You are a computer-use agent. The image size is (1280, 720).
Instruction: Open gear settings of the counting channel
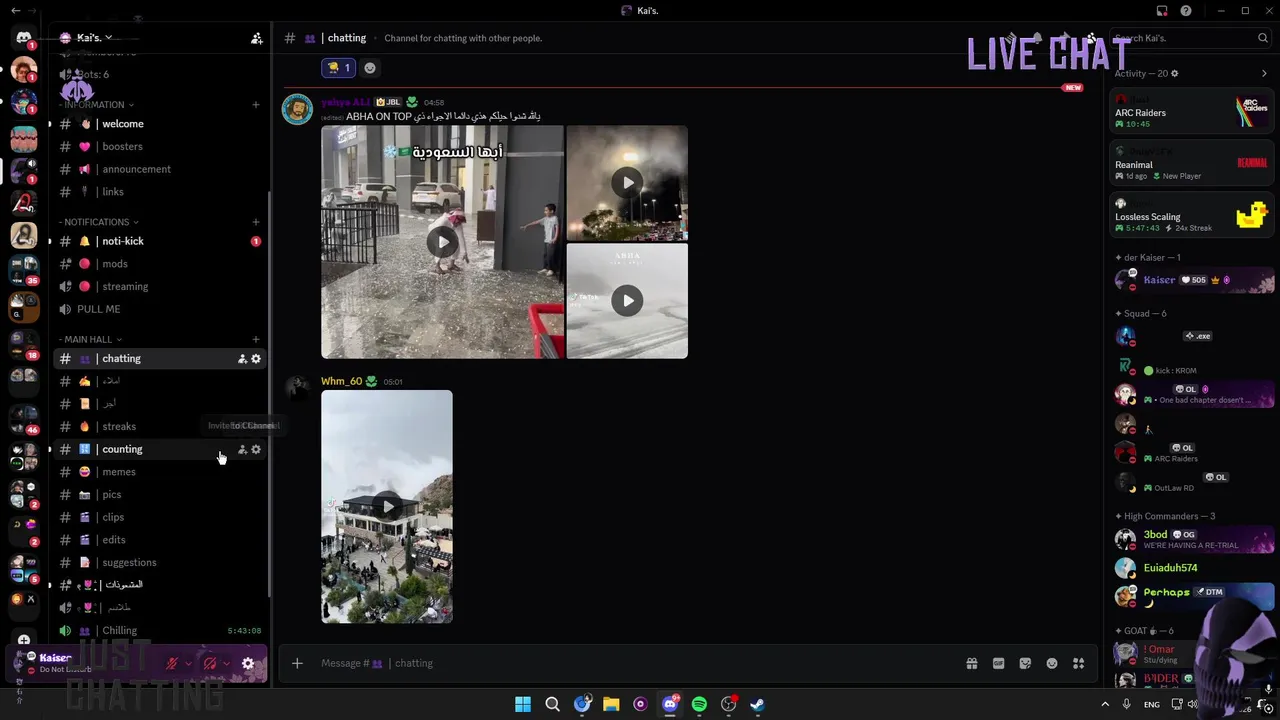(x=256, y=450)
